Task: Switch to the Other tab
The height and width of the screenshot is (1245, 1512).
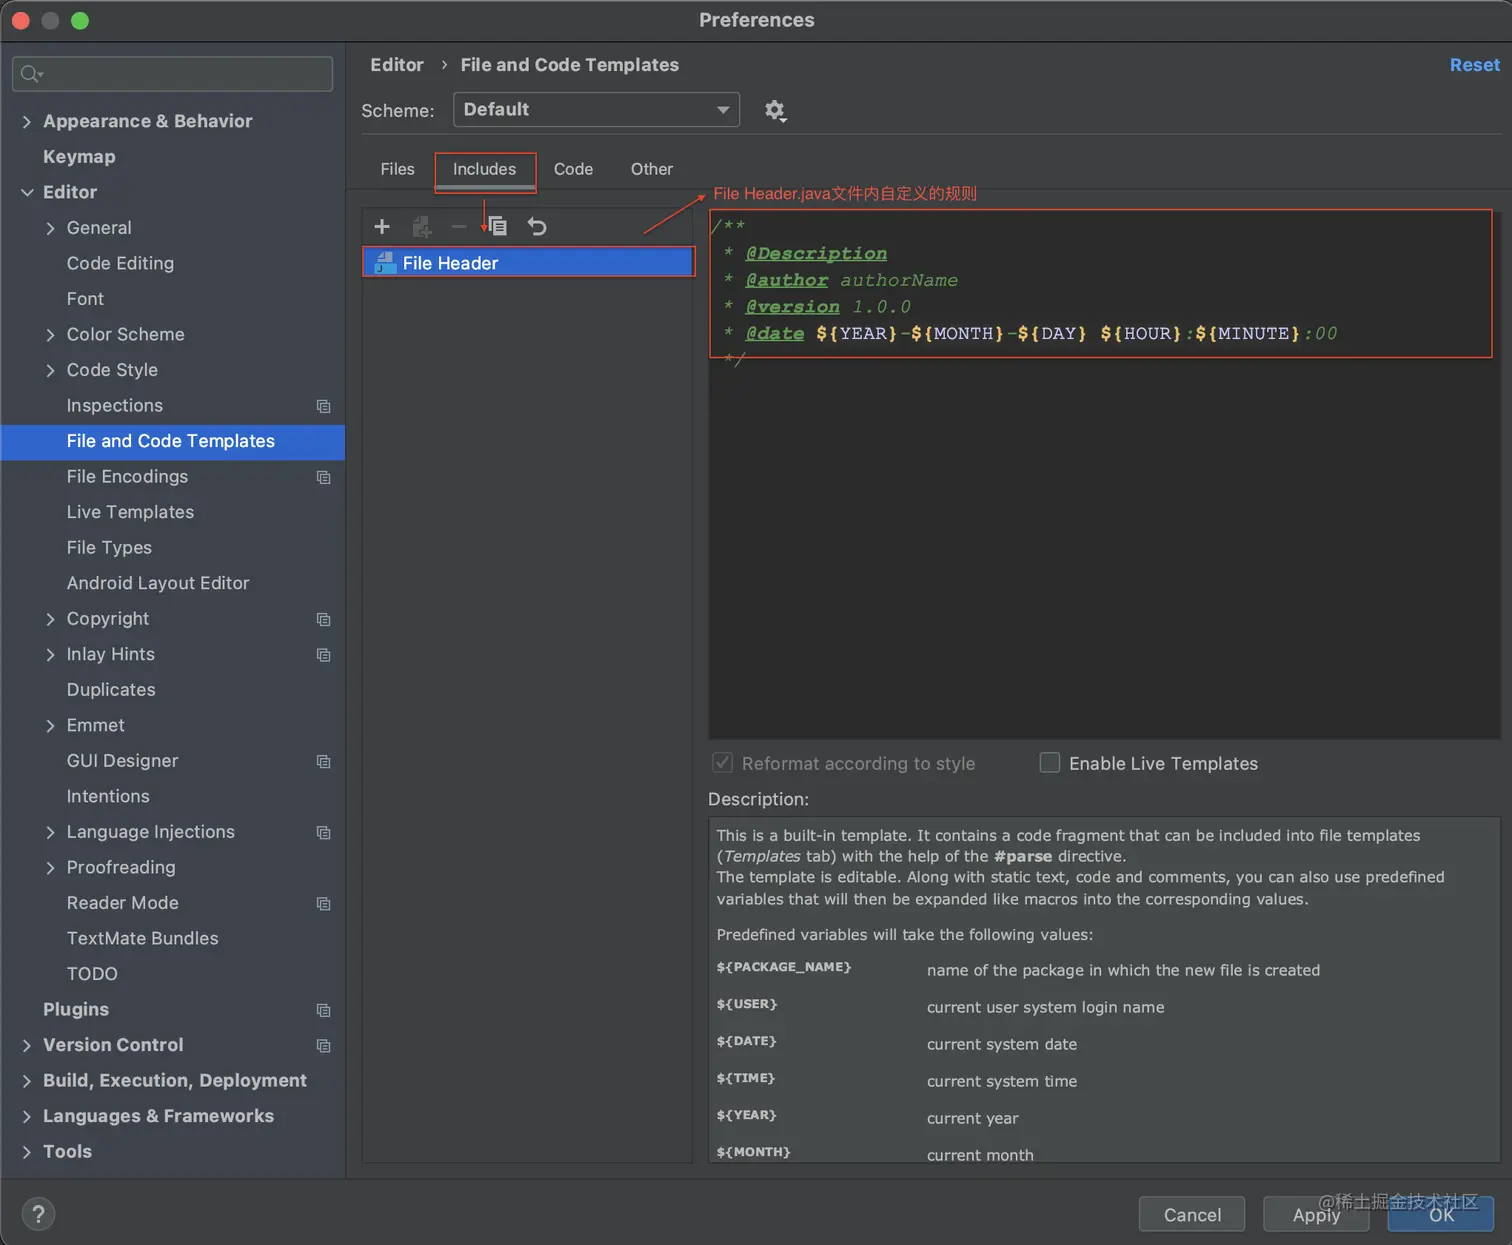Action: [x=652, y=169]
